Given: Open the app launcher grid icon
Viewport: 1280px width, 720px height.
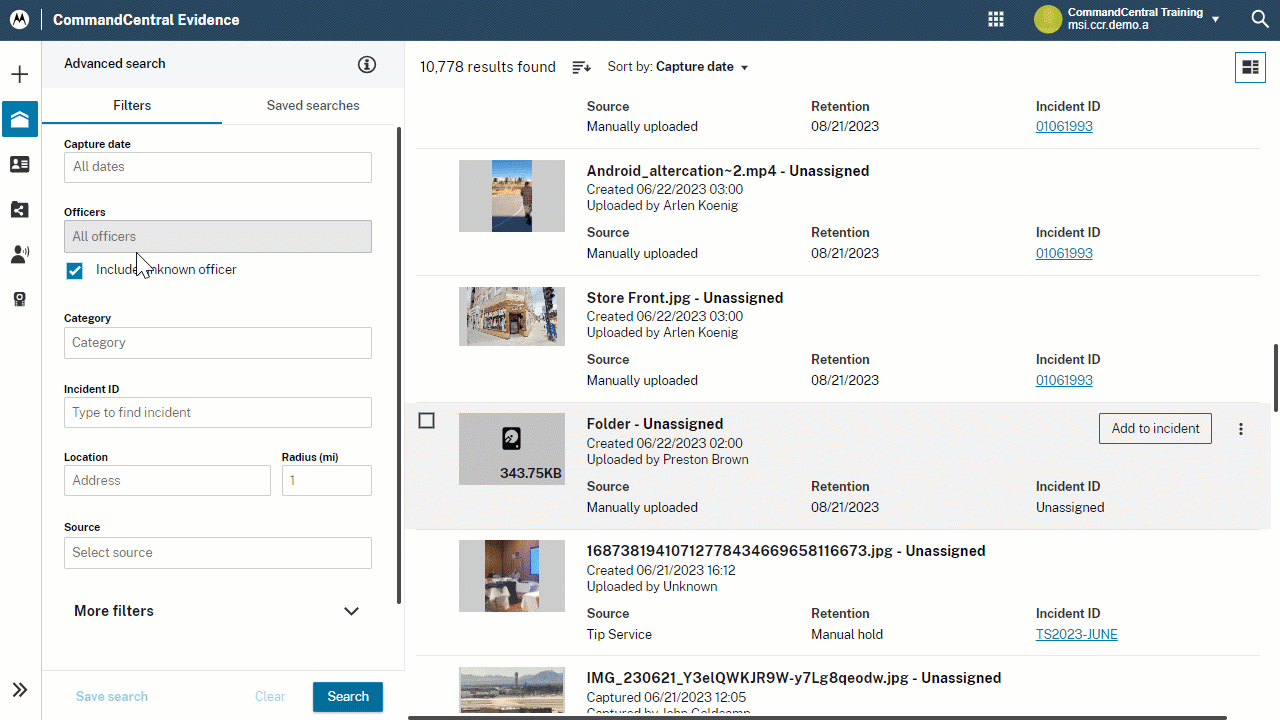Looking at the screenshot, I should tap(996, 19).
